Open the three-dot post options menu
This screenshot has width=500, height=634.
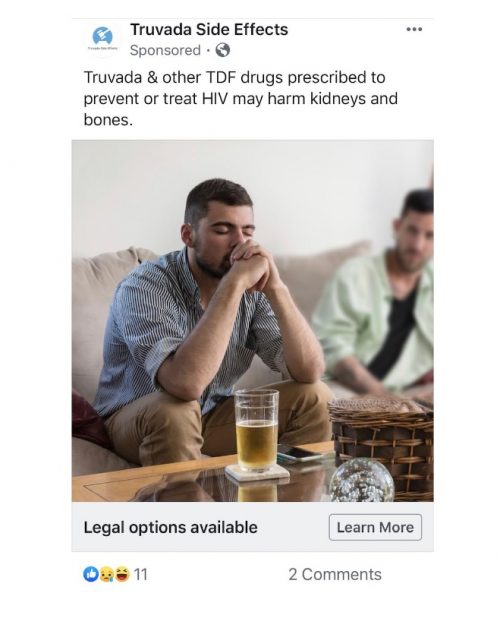[414, 29]
